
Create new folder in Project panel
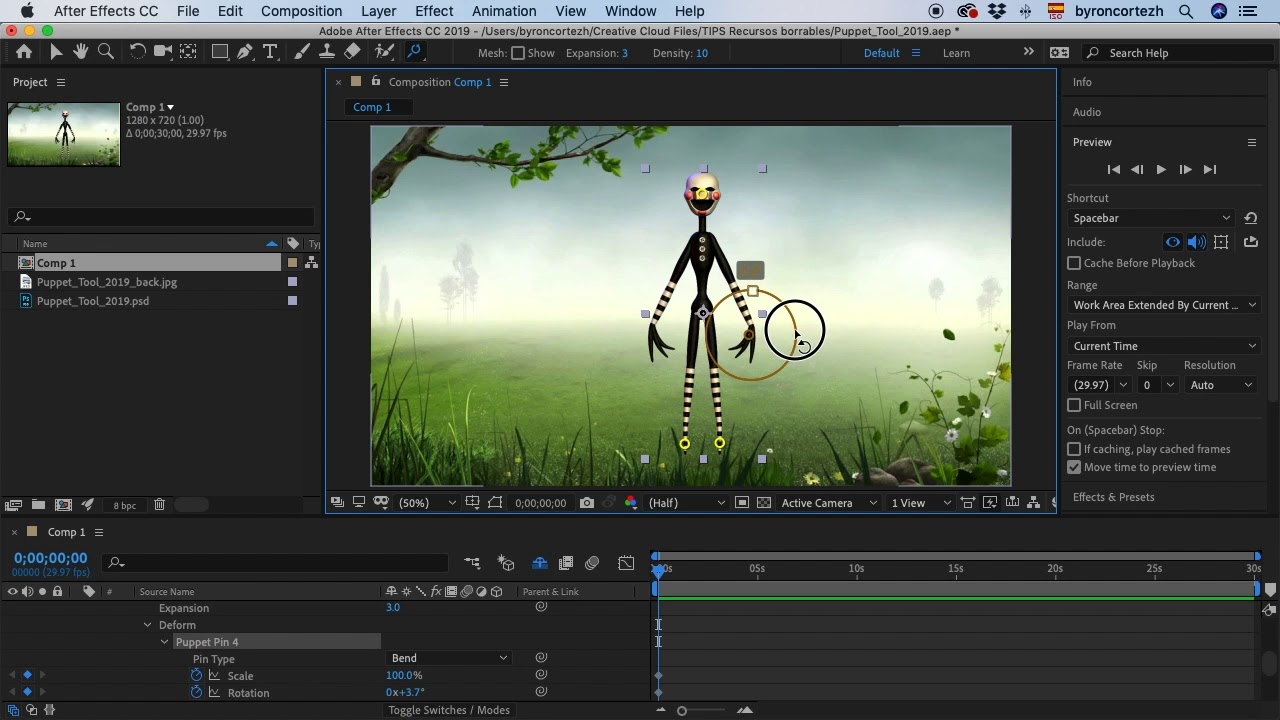38,505
